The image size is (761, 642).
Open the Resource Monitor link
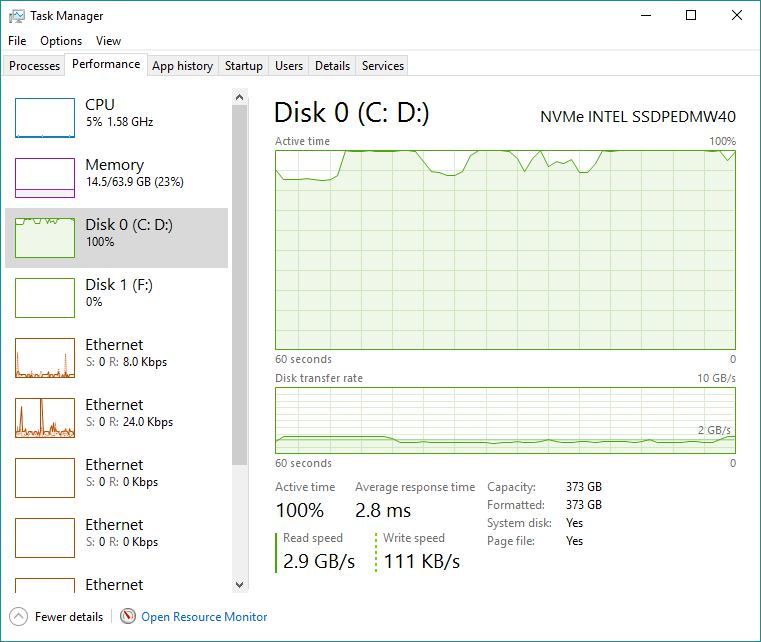[204, 617]
